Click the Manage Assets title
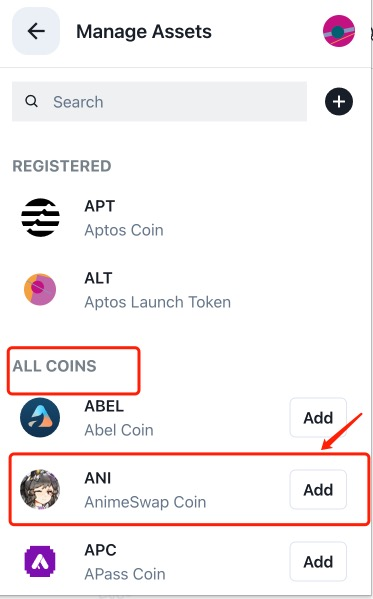Viewport: 373px width, 599px height. coord(144,31)
